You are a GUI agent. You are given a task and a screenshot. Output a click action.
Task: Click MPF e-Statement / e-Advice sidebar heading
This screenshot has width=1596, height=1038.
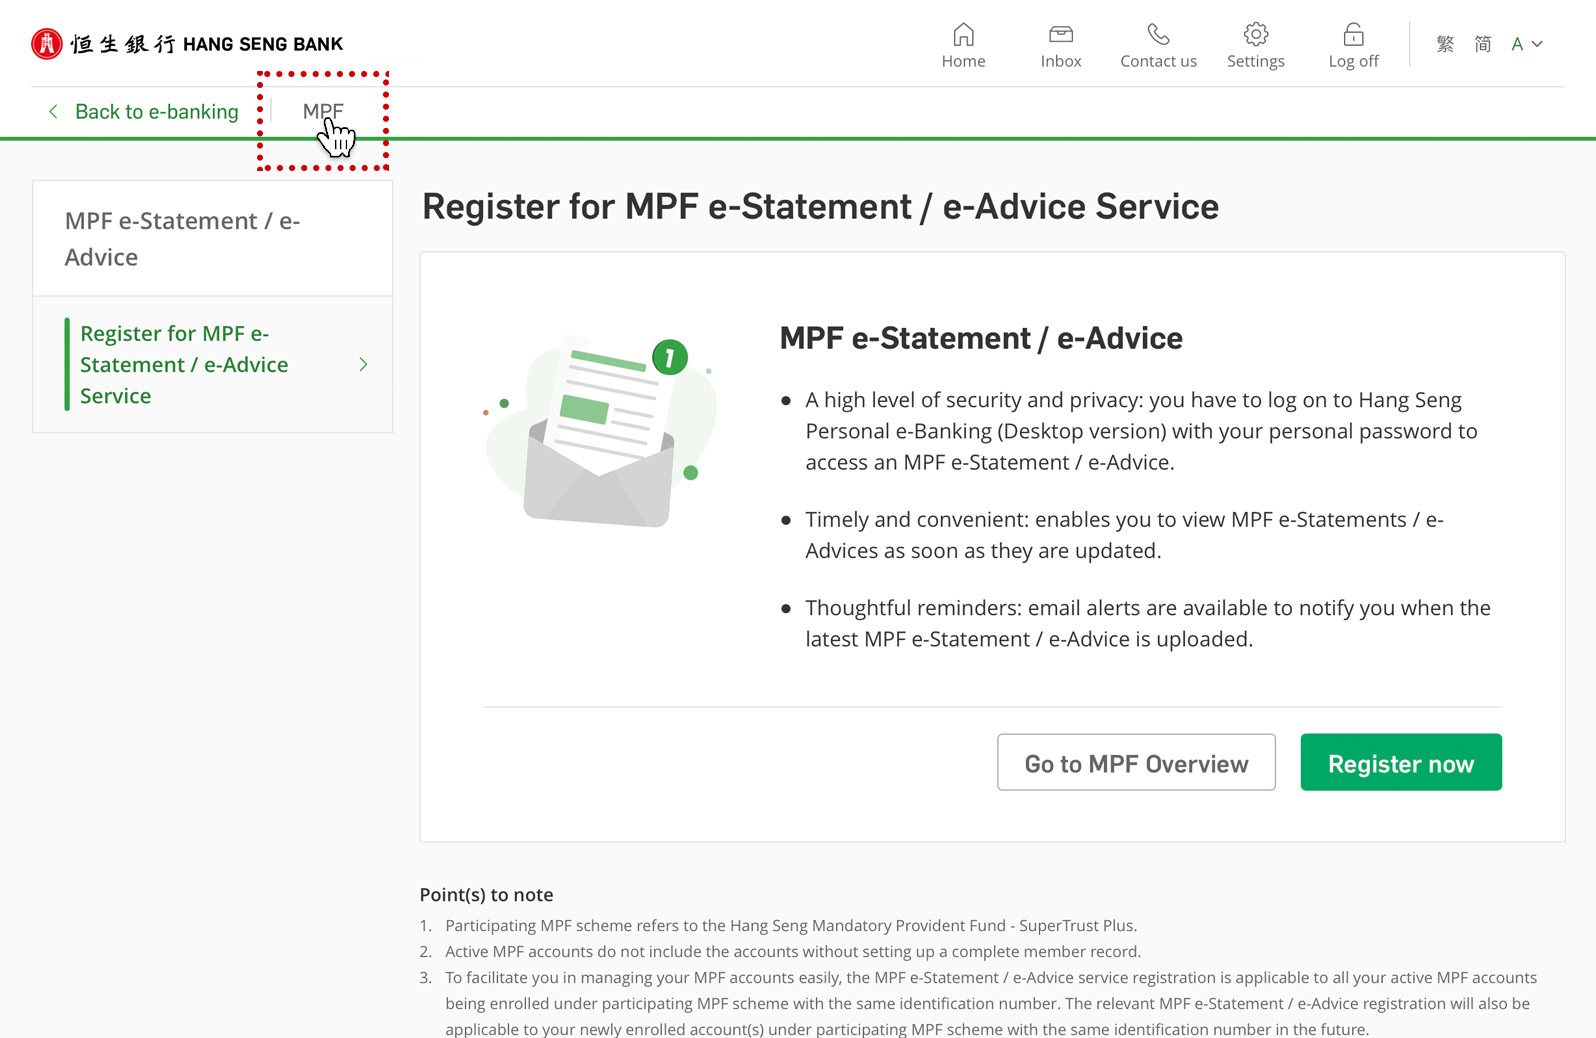[182, 239]
